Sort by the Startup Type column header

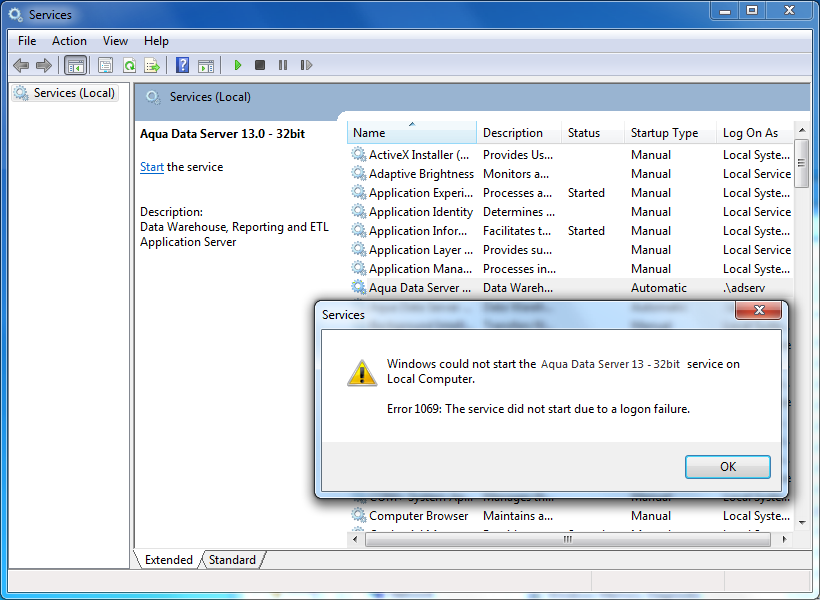coord(670,133)
